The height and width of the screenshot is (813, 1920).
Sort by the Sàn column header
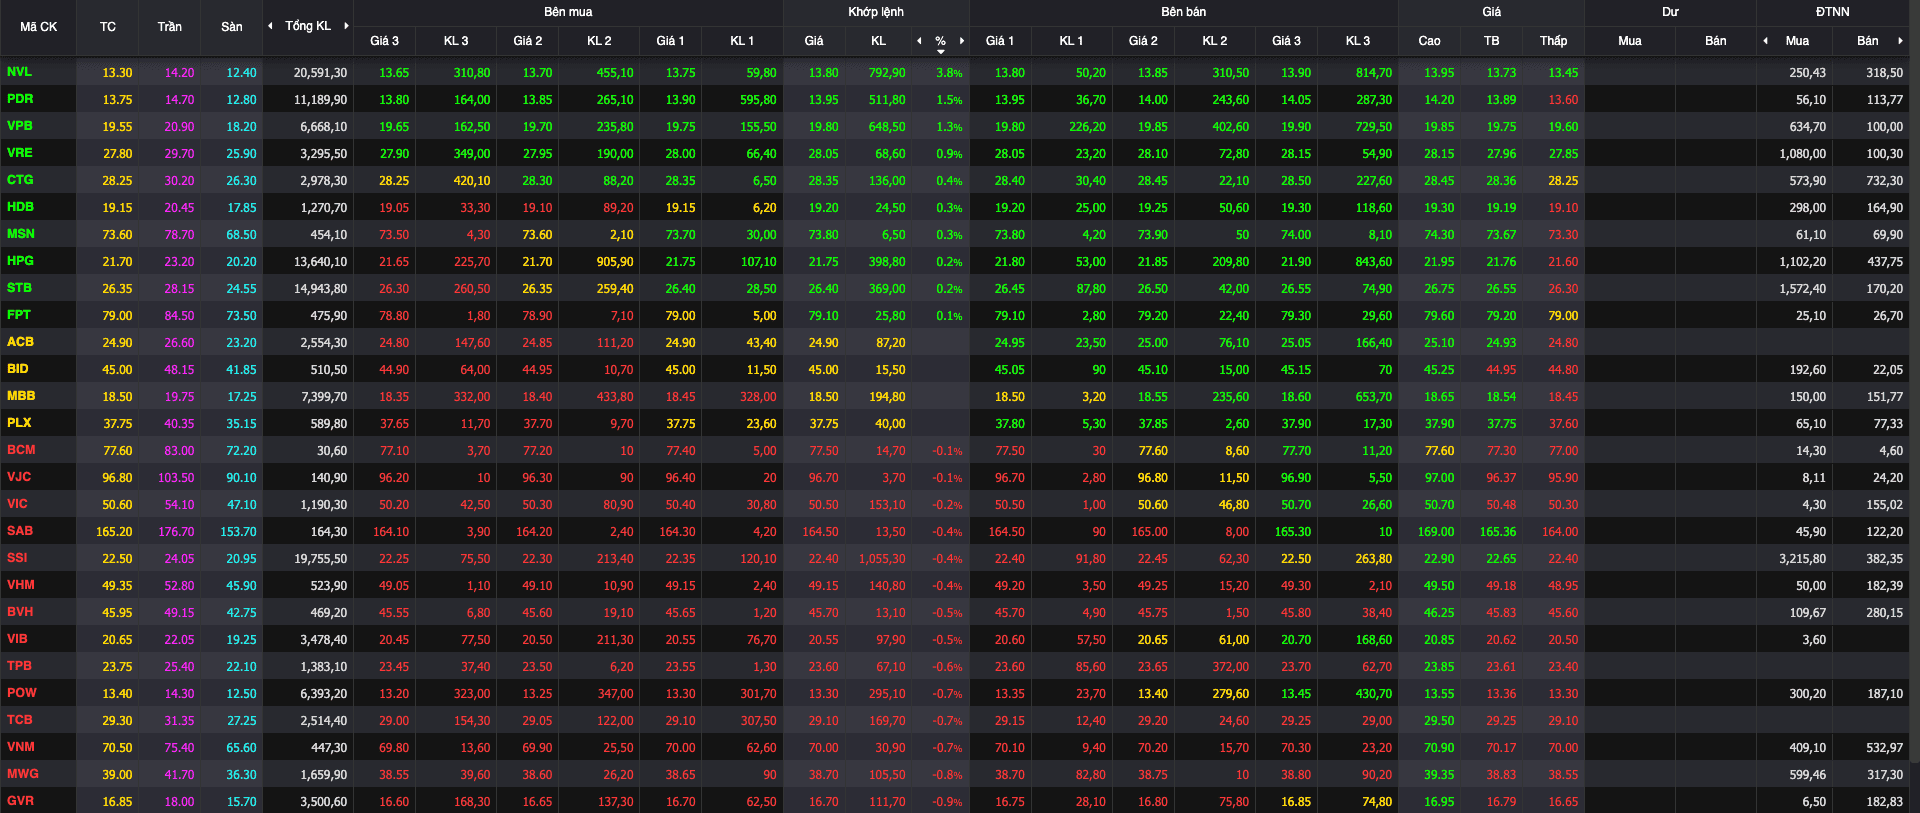point(231,27)
